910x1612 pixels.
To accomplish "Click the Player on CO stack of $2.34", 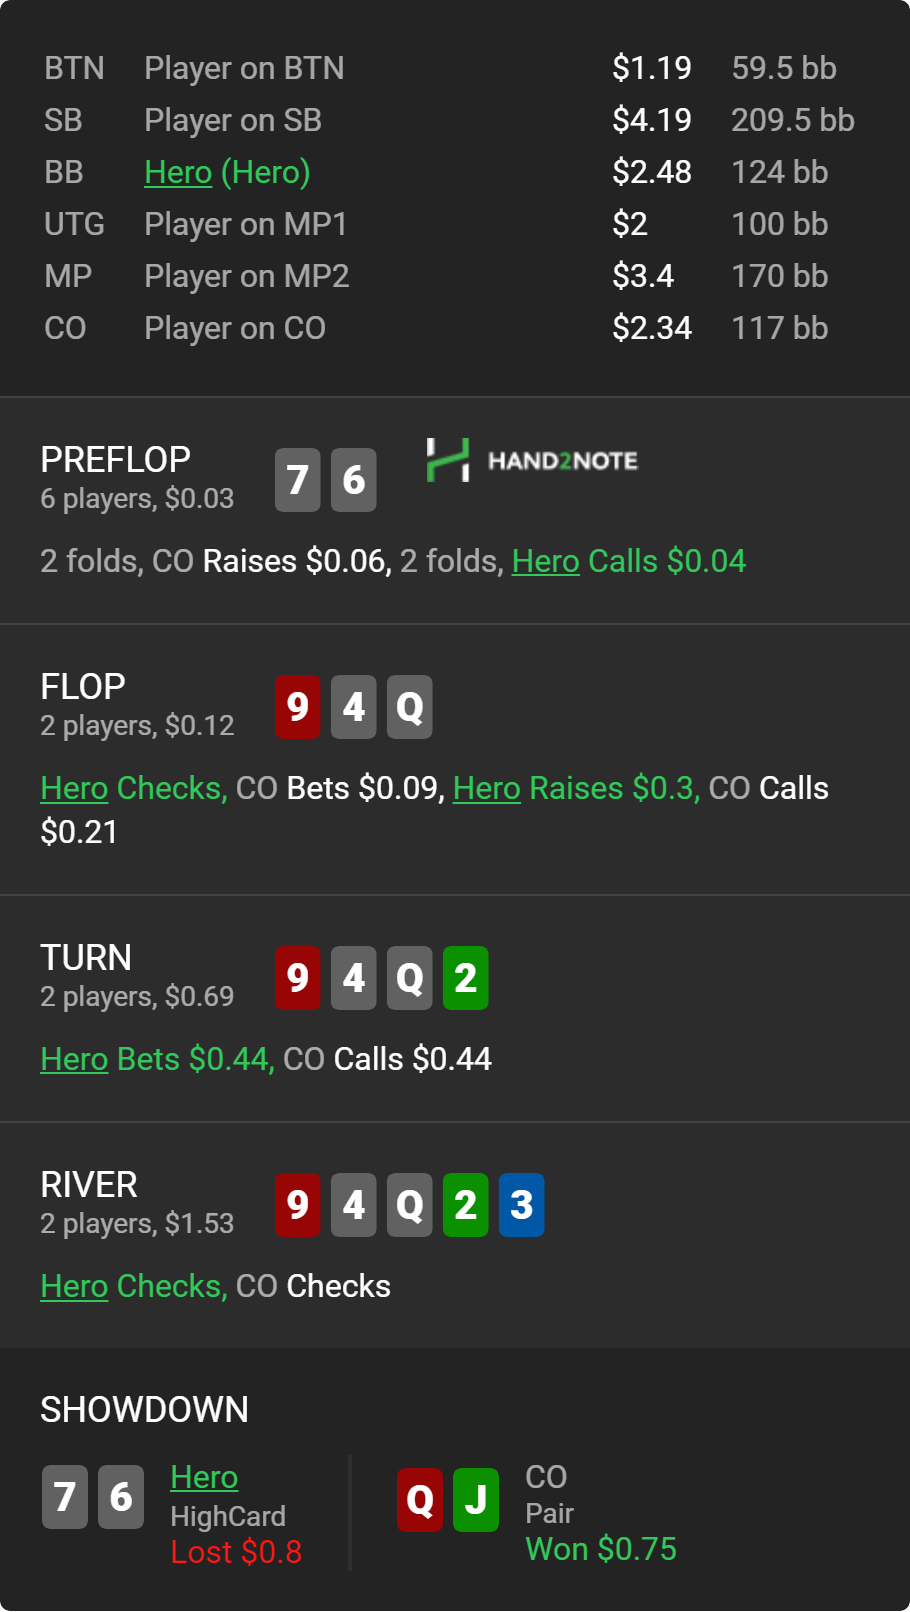I will click(652, 328).
